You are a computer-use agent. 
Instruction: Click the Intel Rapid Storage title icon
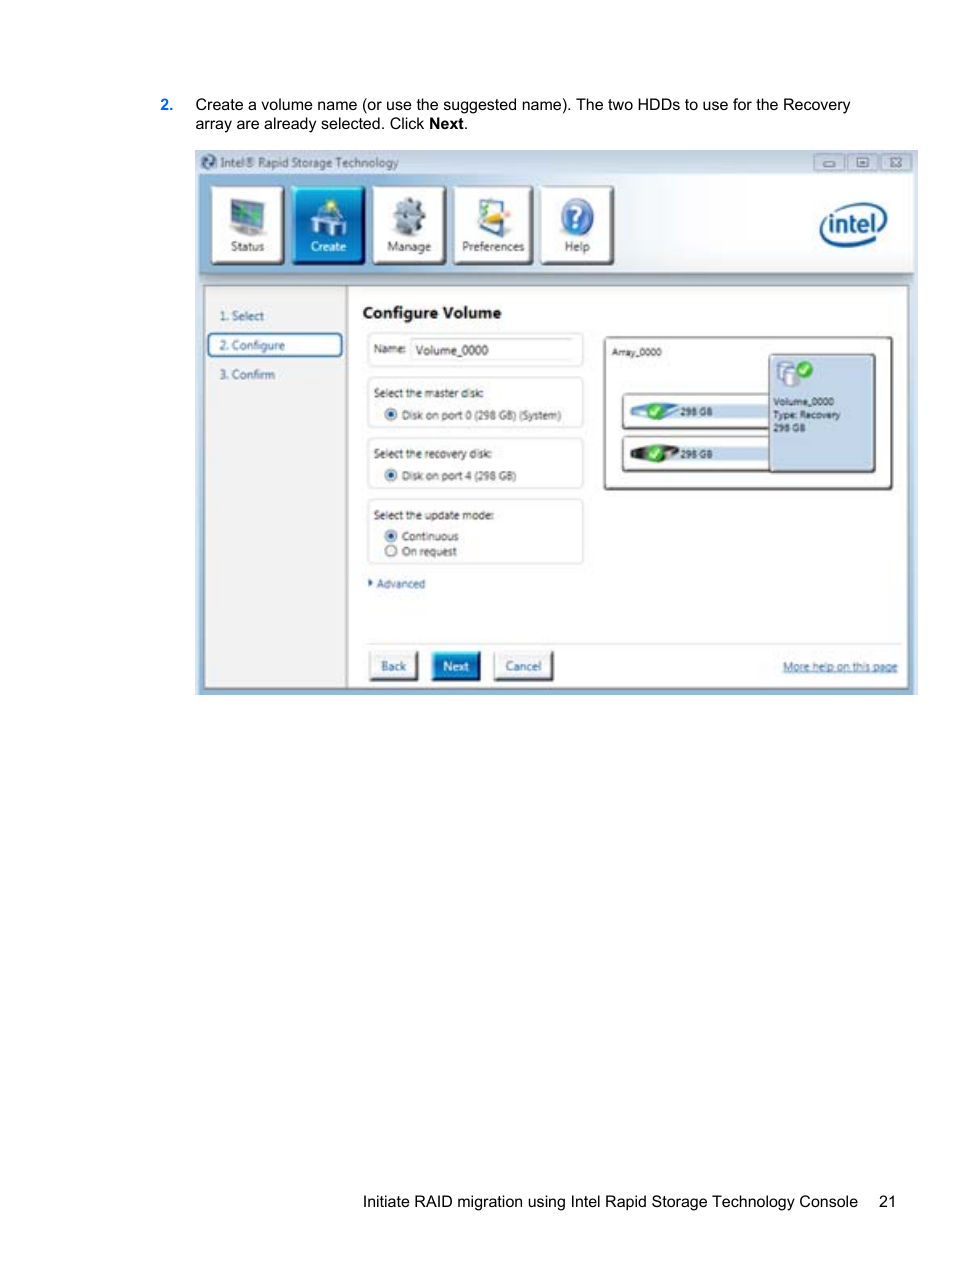pyautogui.click(x=209, y=162)
